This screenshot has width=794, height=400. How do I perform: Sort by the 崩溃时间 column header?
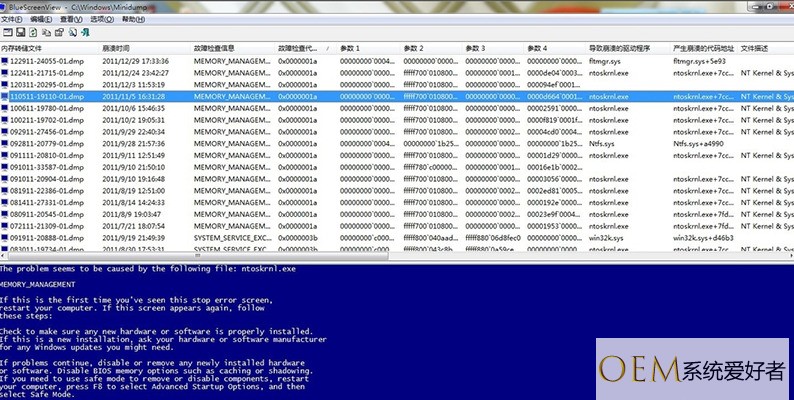(x=146, y=49)
